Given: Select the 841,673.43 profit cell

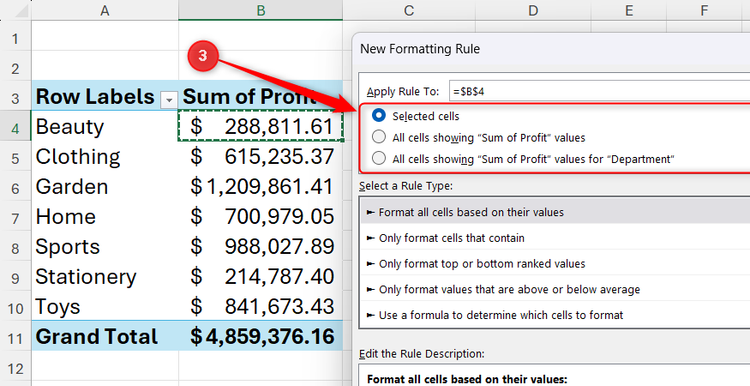Looking at the screenshot, I should (x=261, y=307).
